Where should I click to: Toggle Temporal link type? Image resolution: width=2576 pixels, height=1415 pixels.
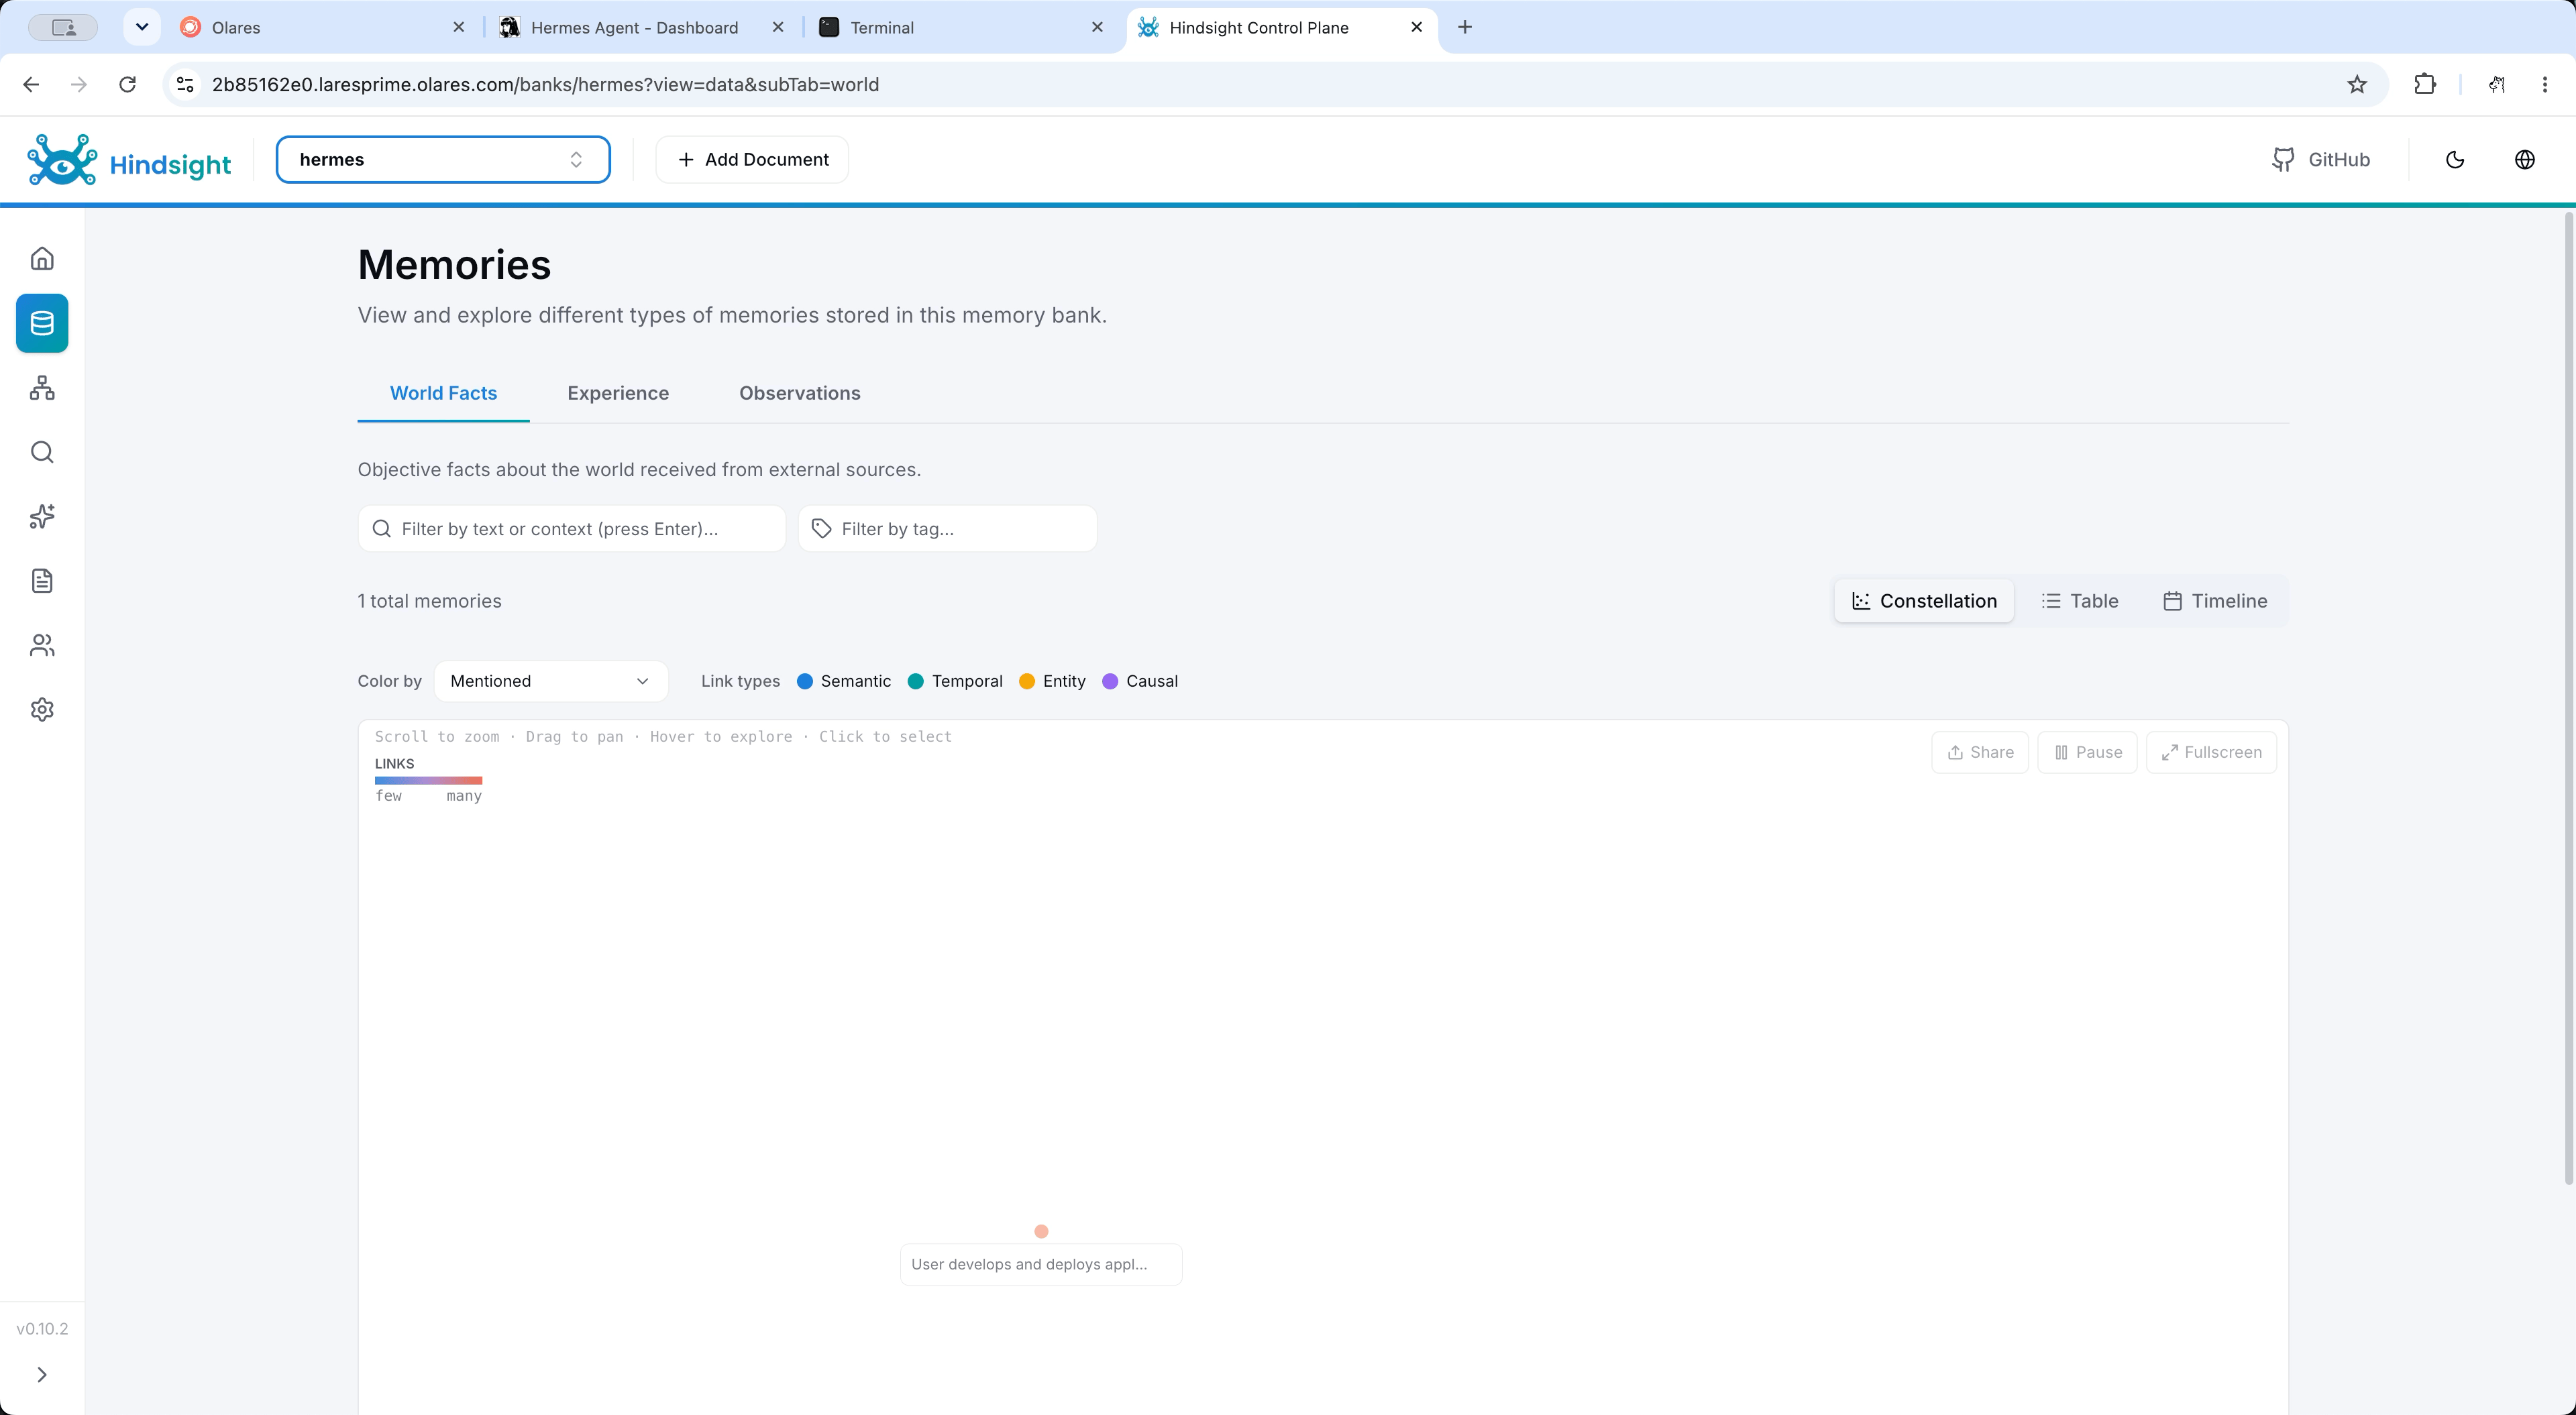click(x=955, y=681)
